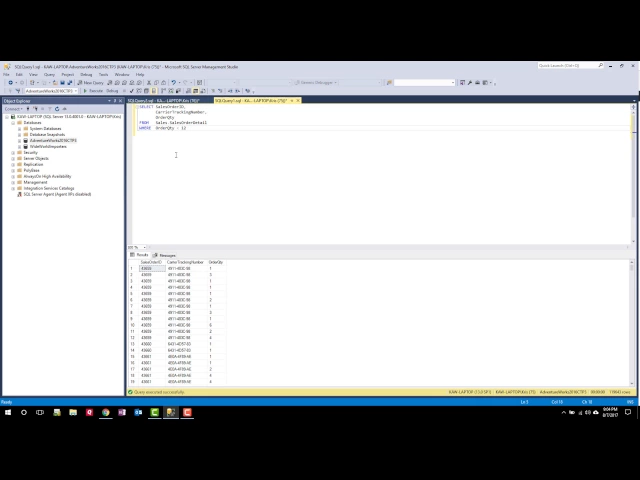This screenshot has width=640, height=480.
Task: Close the active yellow SQLQuery1.sql tab
Action: (x=298, y=100)
